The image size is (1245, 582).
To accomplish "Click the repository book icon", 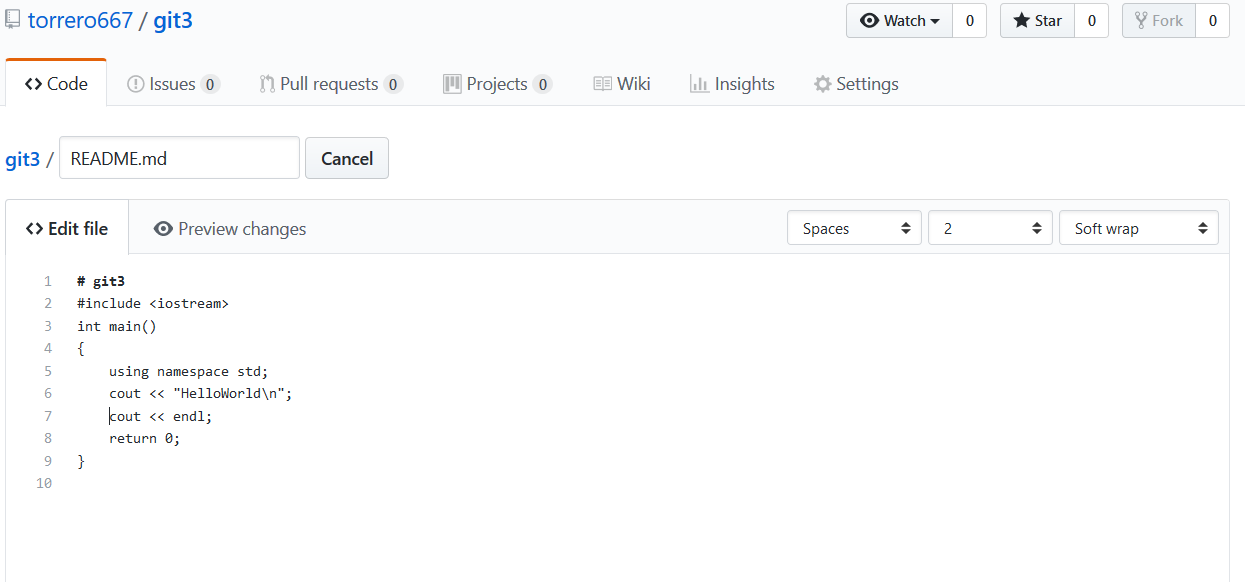I will [13, 20].
